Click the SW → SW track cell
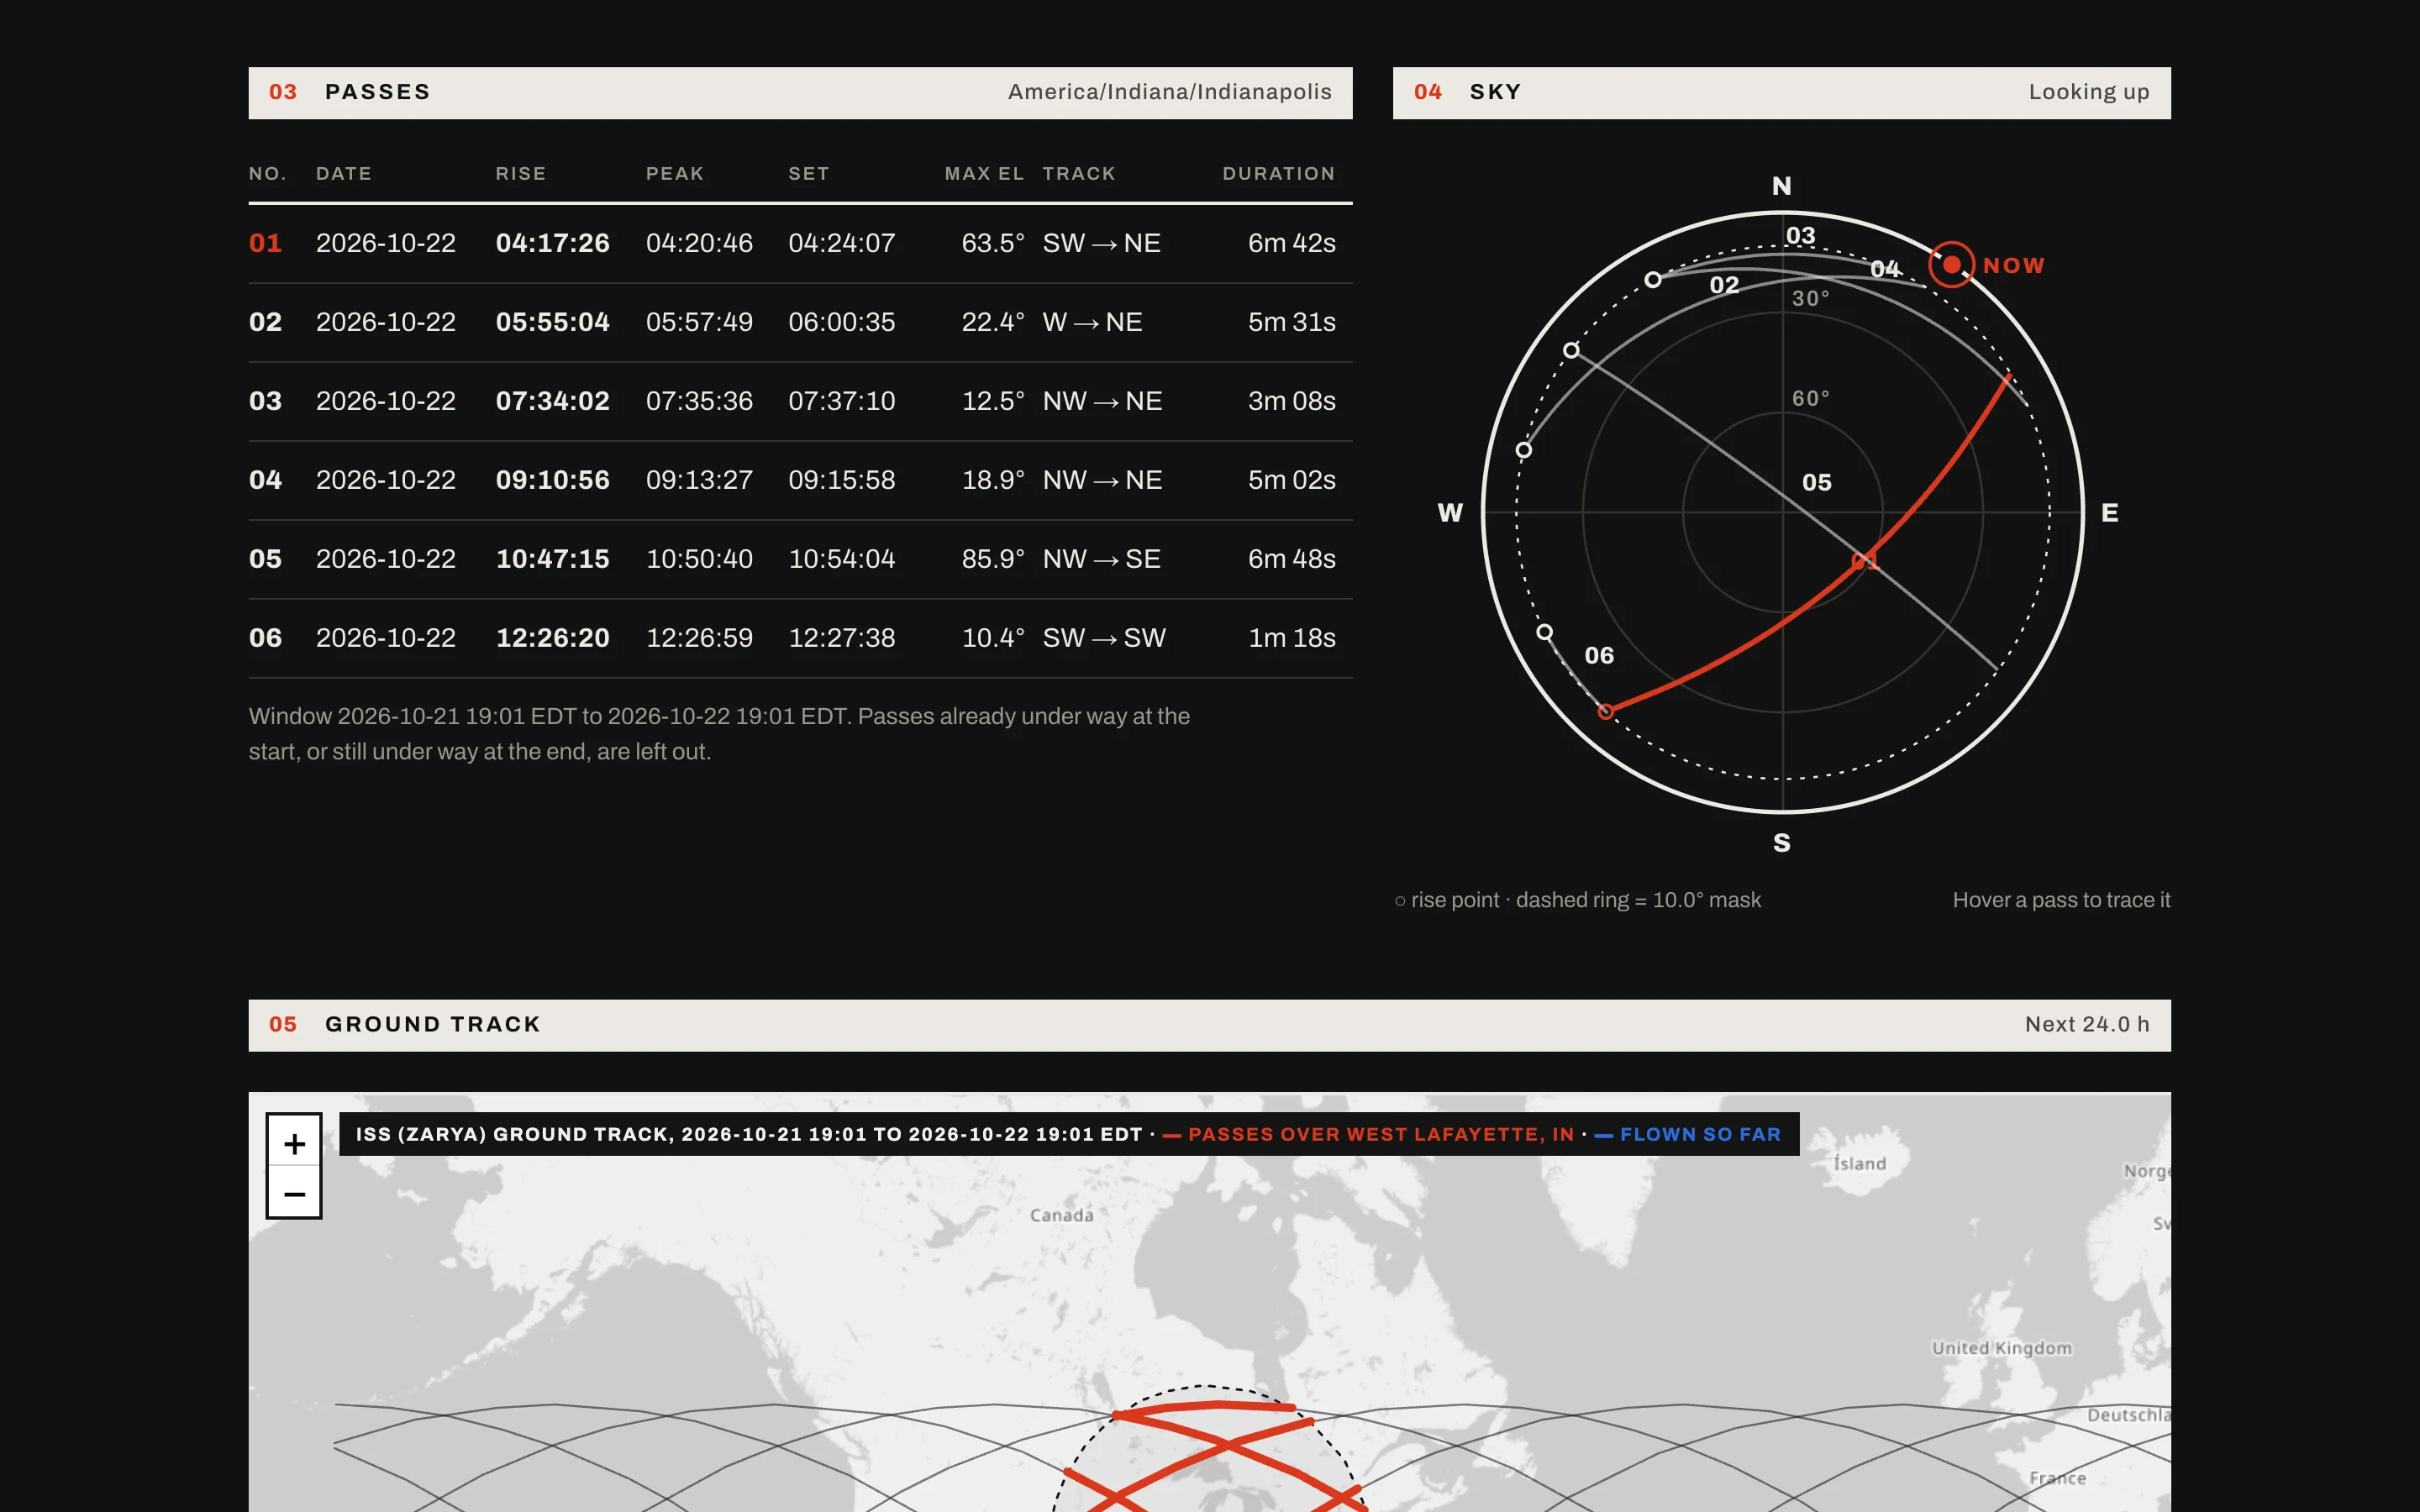 1104,638
